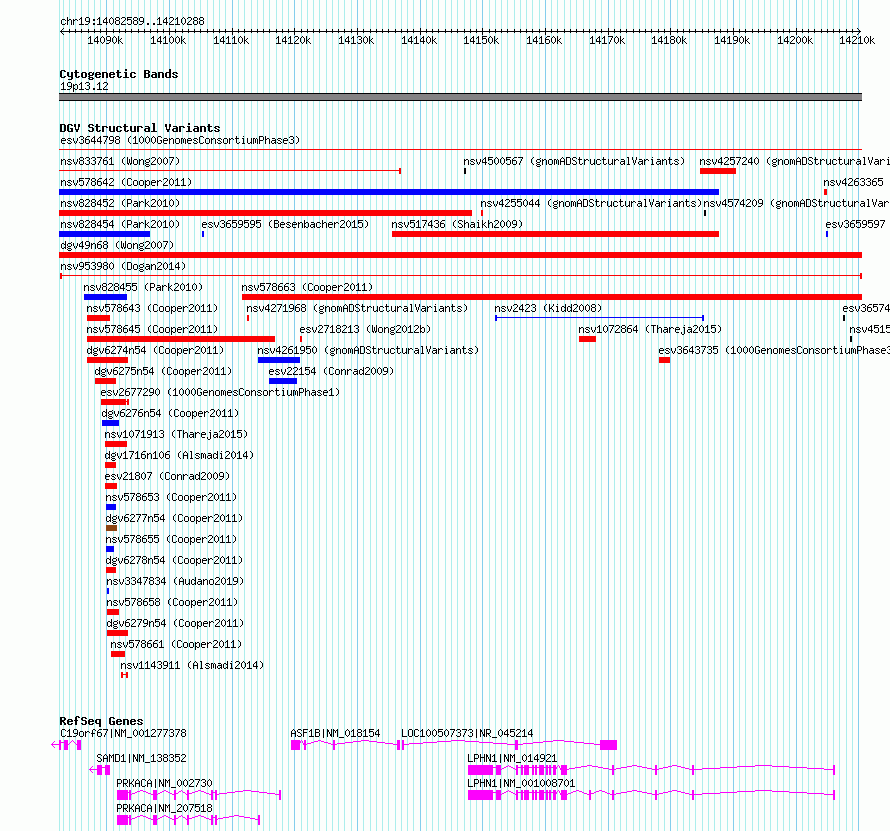890x831 pixels.
Task: Click the Cytogenetic Bands track title
Action: [x=119, y=74]
